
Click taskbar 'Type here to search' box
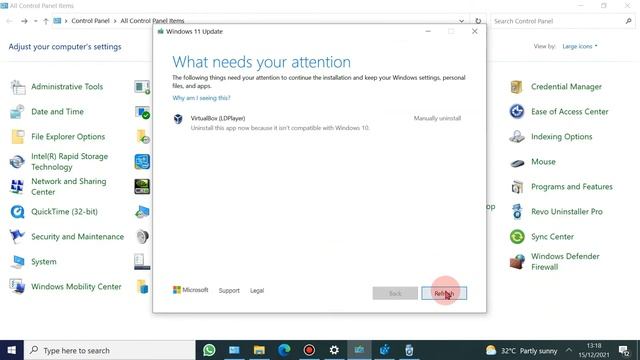109,350
